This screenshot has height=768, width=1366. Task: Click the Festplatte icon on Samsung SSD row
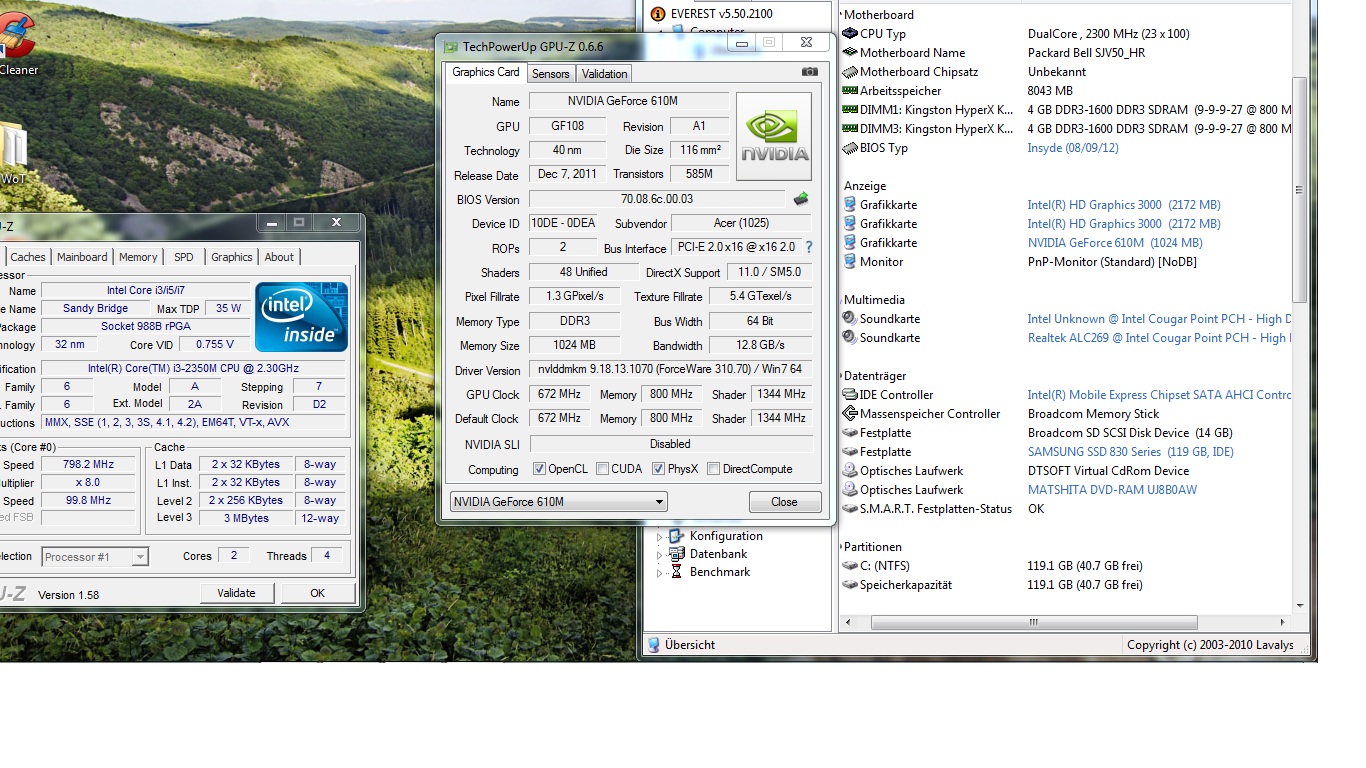[850, 452]
